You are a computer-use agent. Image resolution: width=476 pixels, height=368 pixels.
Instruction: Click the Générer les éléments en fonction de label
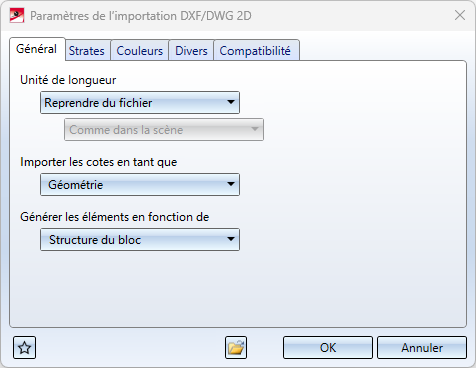coord(115,217)
